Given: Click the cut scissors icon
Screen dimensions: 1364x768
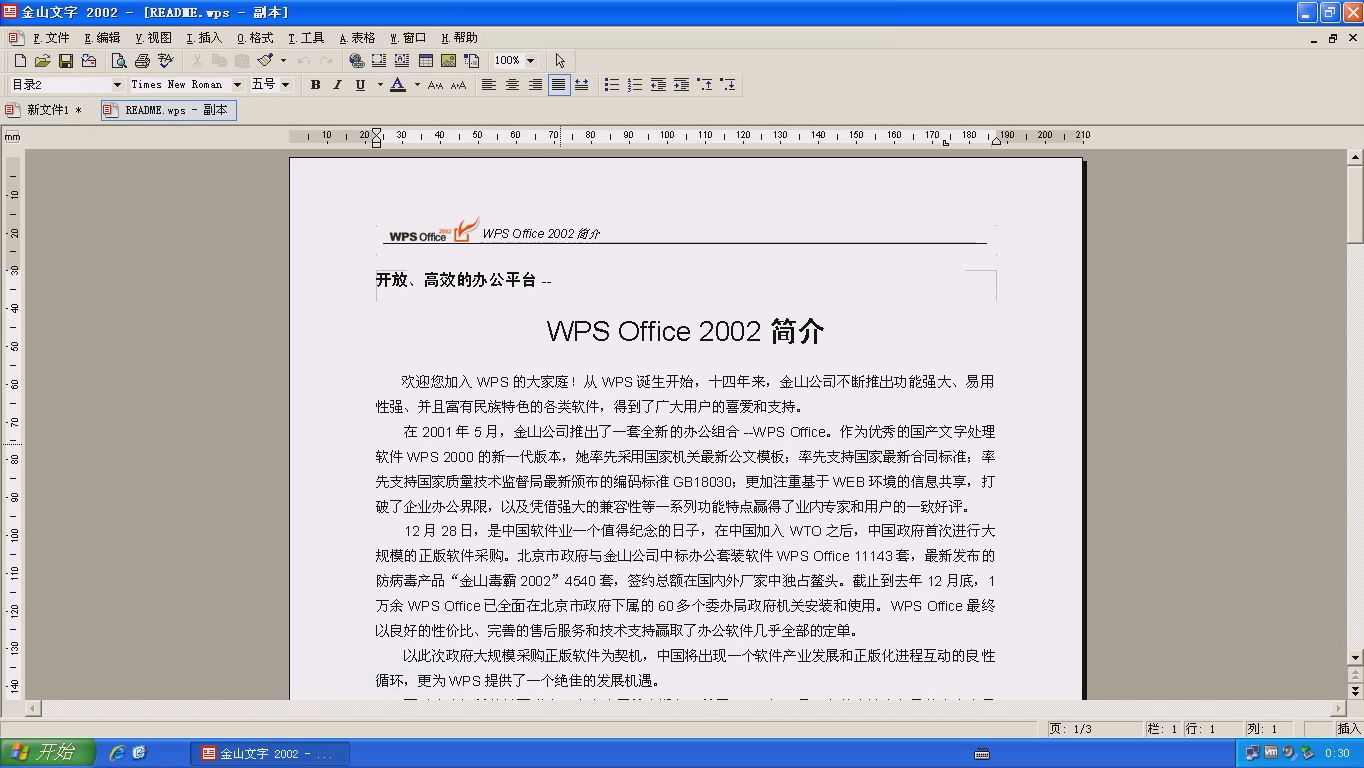Looking at the screenshot, I should coord(197,61).
